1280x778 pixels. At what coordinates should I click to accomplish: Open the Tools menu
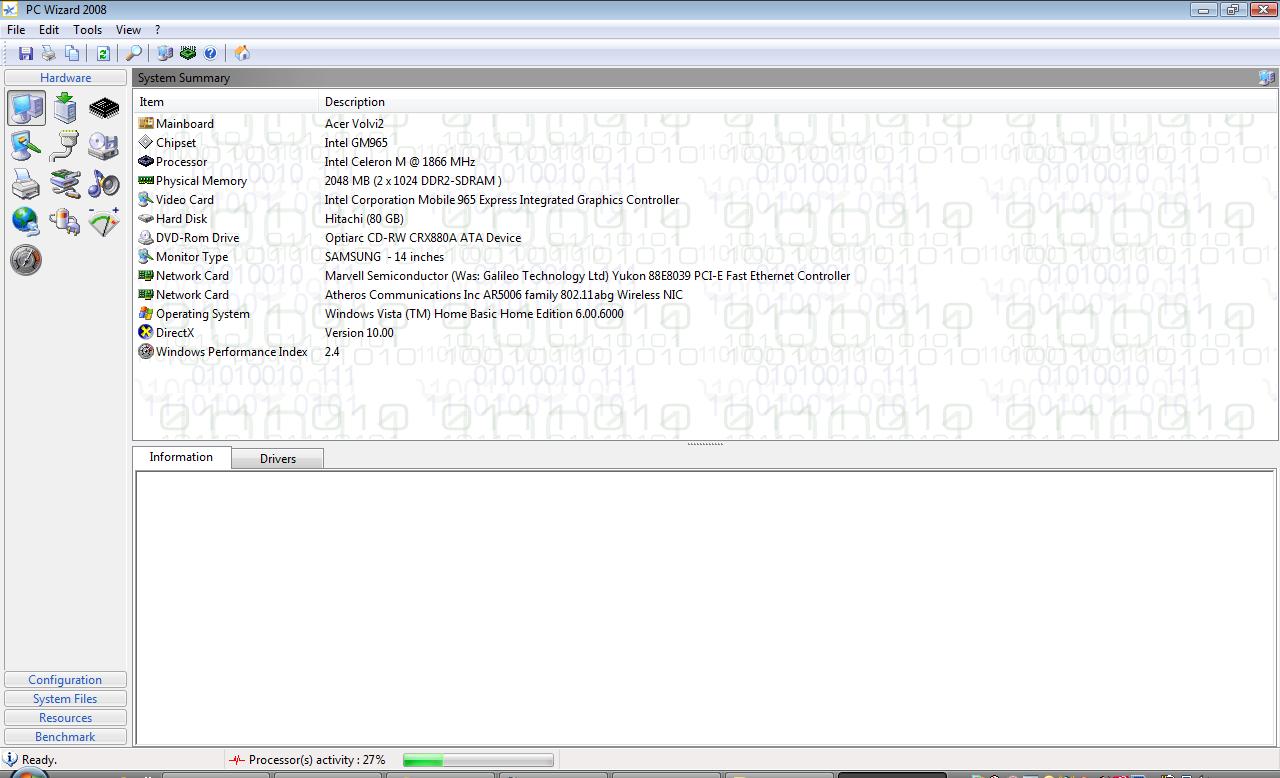pyautogui.click(x=88, y=30)
